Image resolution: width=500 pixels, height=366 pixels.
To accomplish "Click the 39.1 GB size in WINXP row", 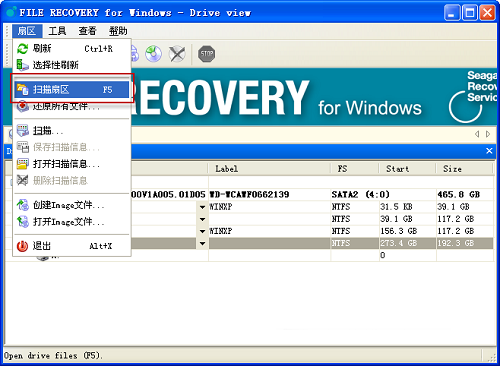I will point(453,207).
